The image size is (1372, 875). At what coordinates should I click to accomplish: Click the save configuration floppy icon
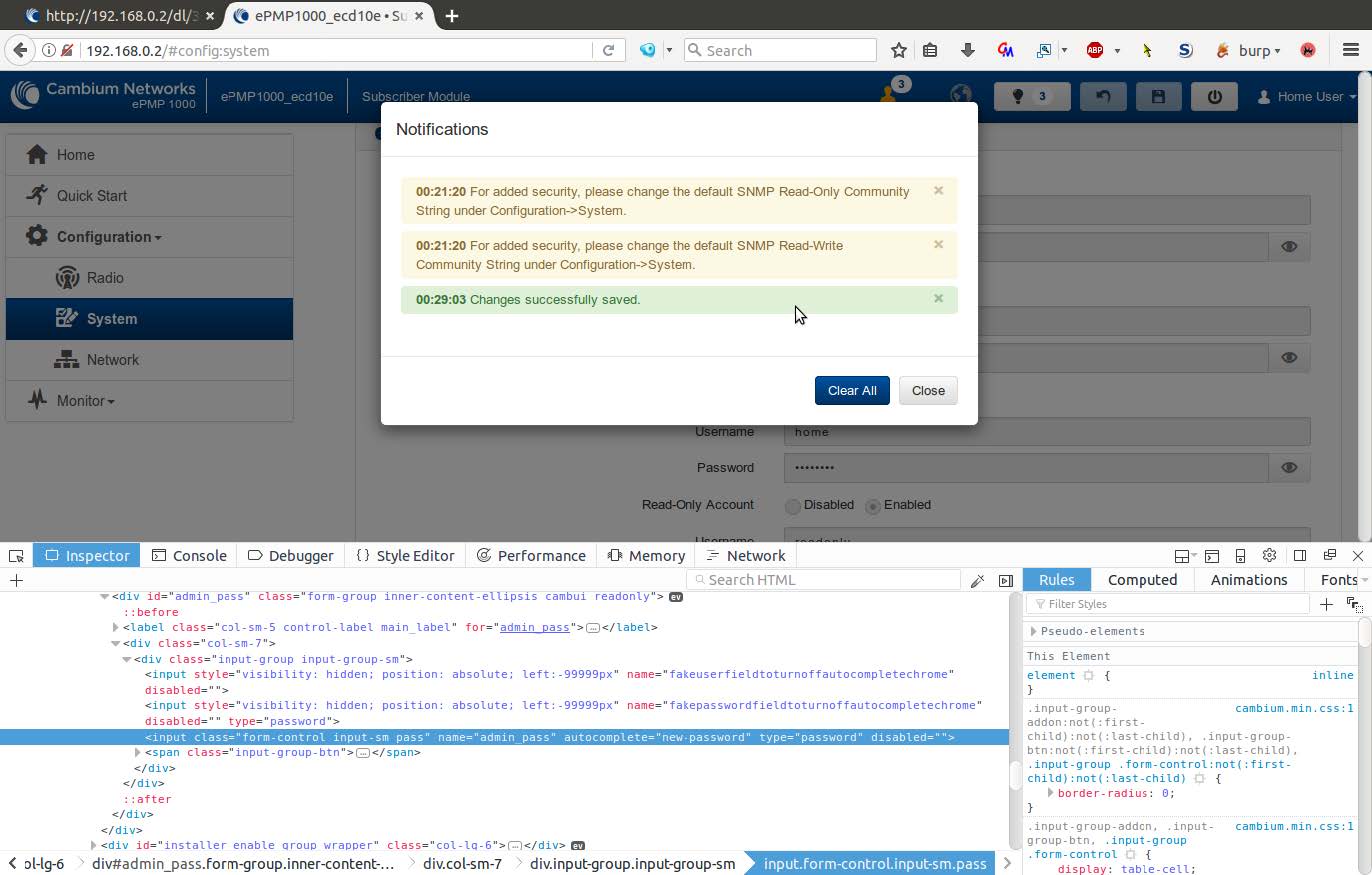[x=1158, y=97]
